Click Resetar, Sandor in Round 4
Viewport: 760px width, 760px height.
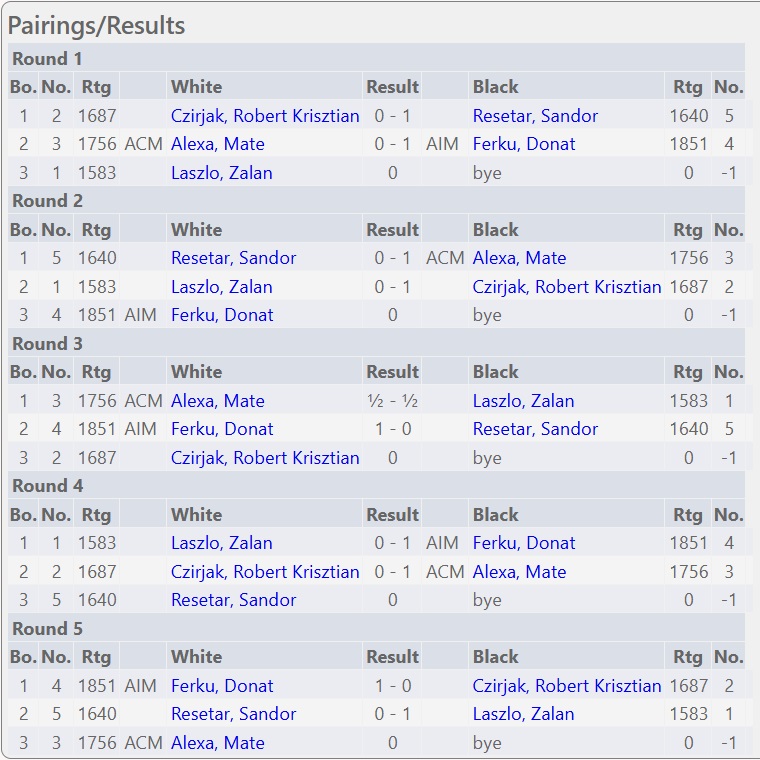pos(233,600)
